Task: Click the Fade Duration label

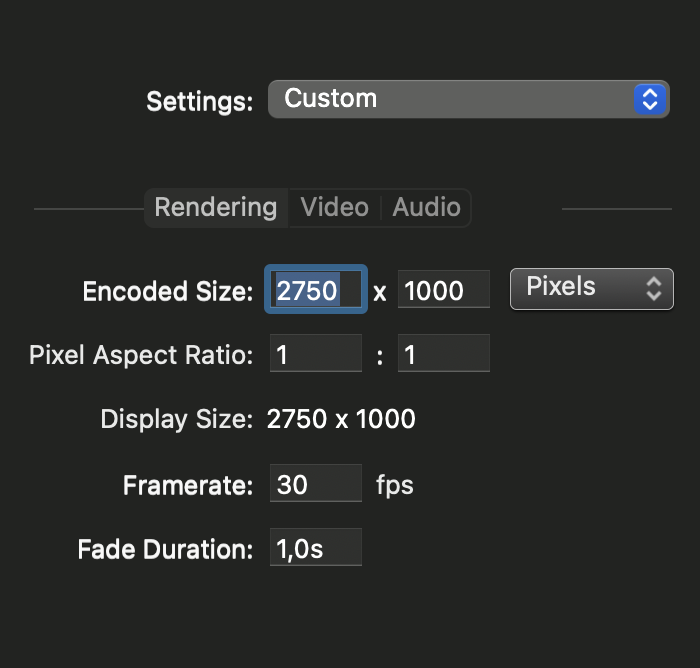Action: (x=166, y=549)
